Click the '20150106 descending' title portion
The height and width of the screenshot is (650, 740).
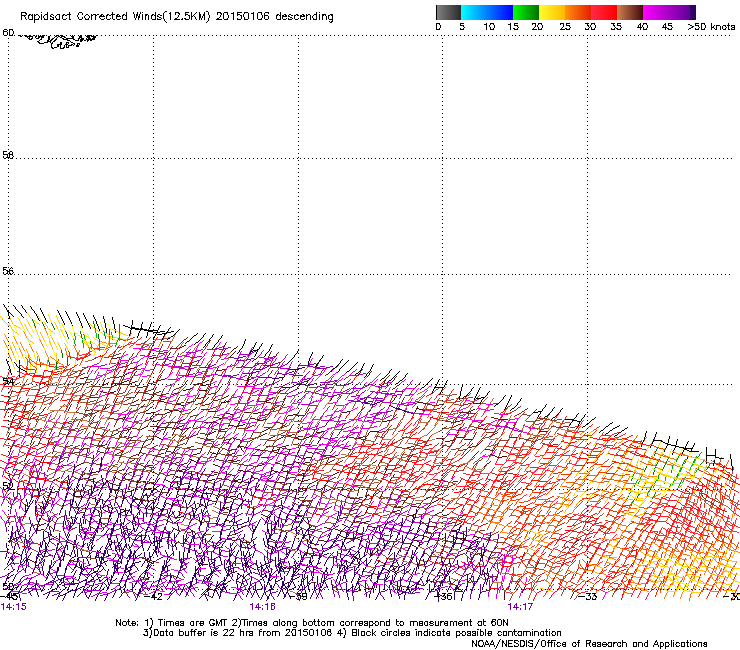[x=274, y=17]
